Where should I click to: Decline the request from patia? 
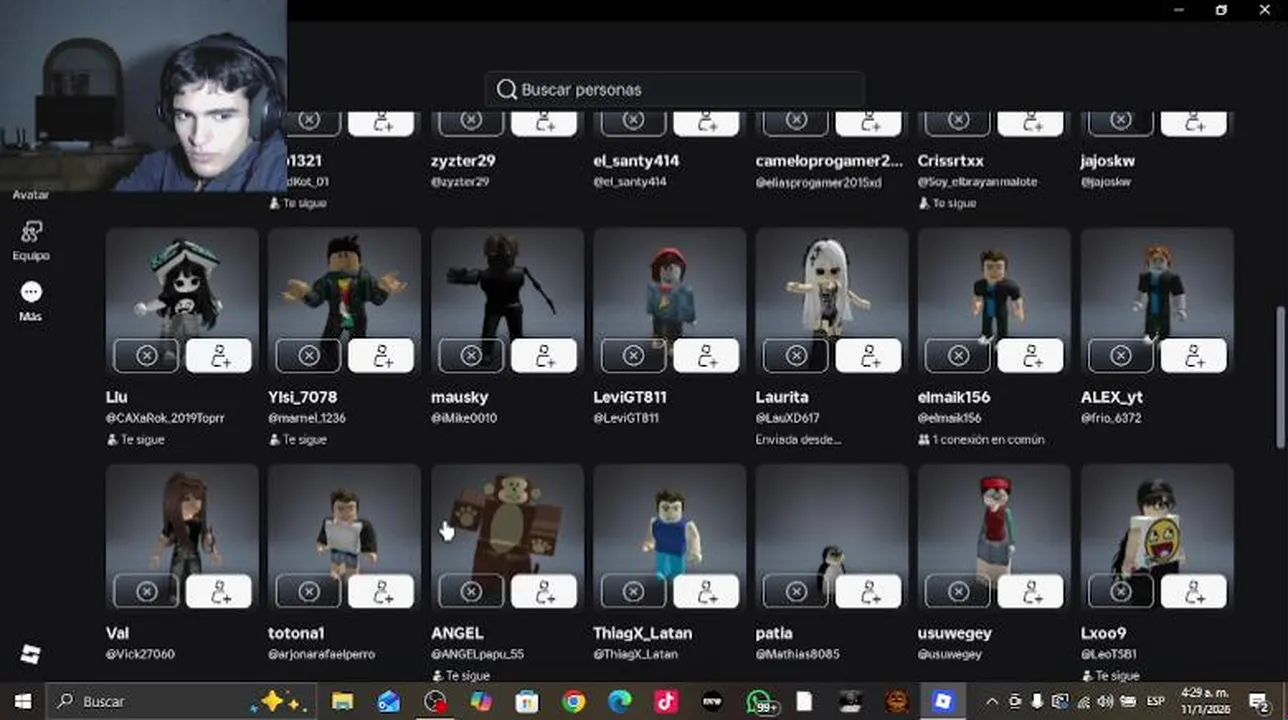point(795,591)
